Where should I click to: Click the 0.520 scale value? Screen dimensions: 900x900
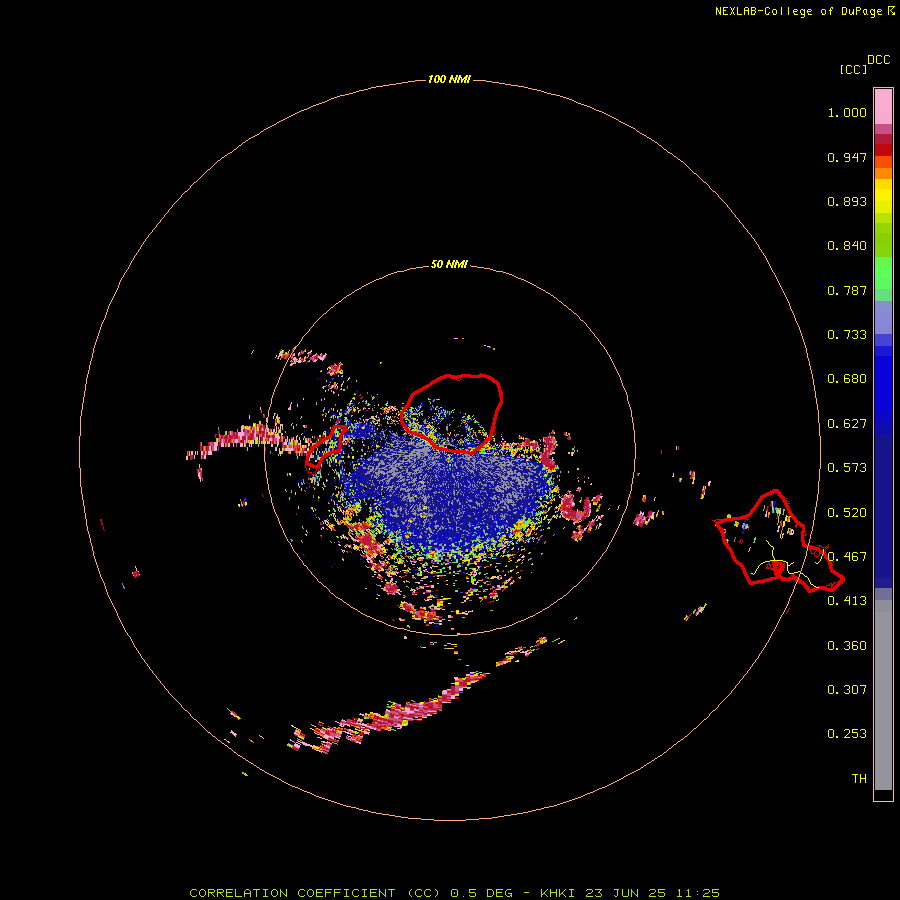tap(847, 513)
